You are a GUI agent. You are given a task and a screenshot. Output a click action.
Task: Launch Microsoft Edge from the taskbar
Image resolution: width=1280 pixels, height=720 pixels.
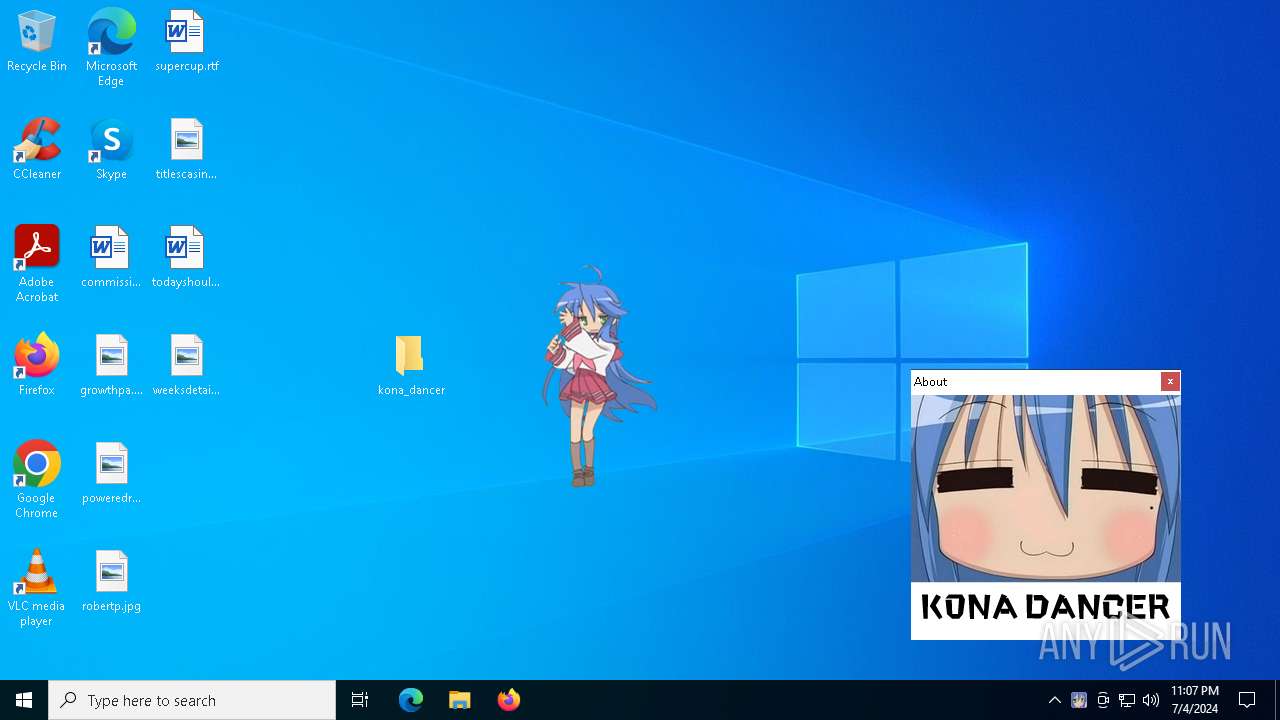pyautogui.click(x=411, y=700)
